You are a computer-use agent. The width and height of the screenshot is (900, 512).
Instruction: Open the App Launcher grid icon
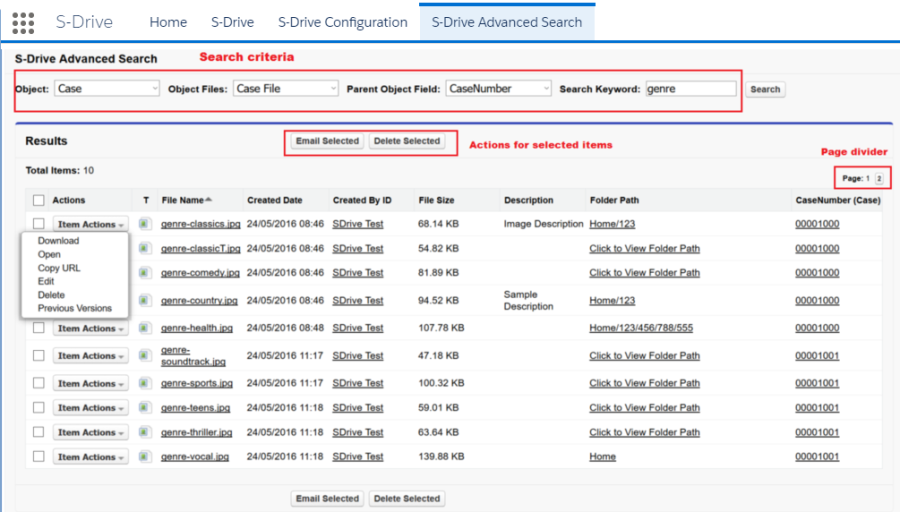pyautogui.click(x=23, y=22)
